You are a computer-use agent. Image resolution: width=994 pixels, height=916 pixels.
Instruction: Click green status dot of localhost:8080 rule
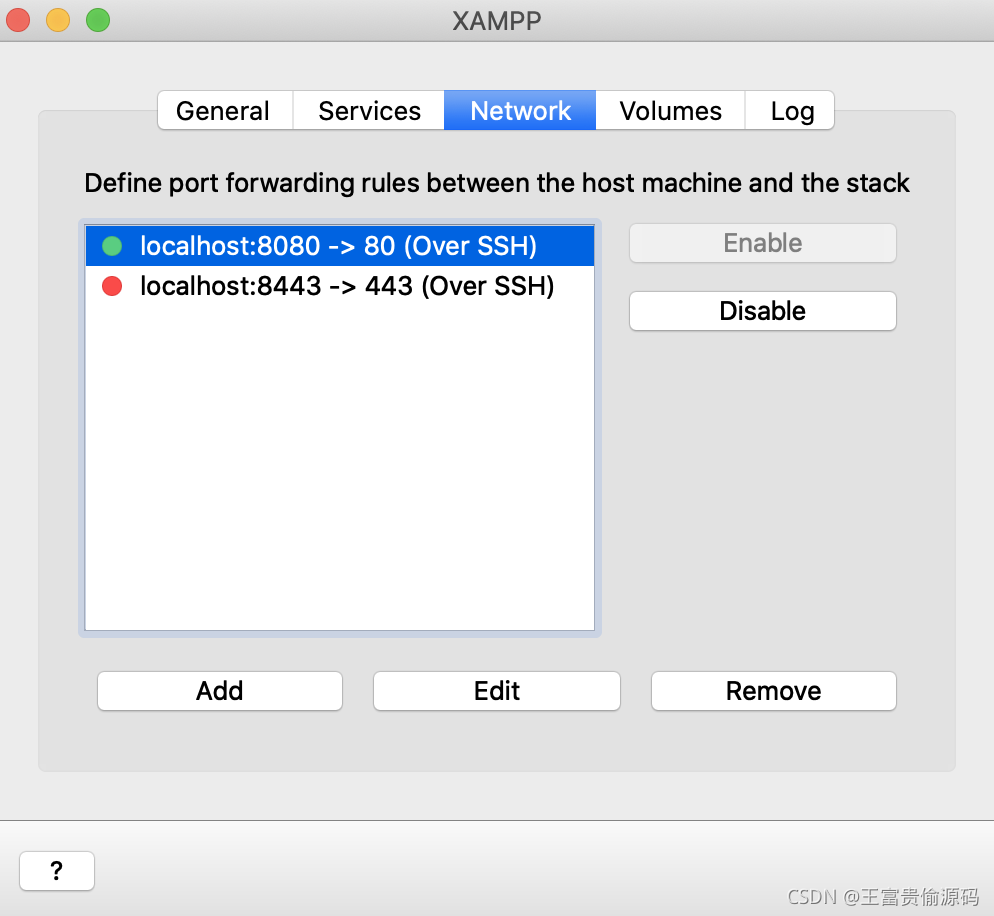point(112,246)
